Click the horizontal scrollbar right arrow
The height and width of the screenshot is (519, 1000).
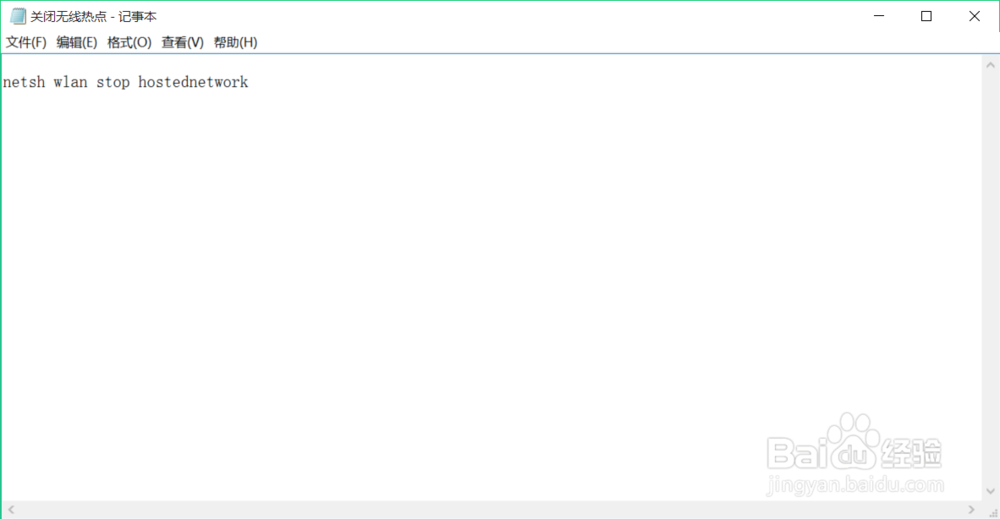coord(971,509)
